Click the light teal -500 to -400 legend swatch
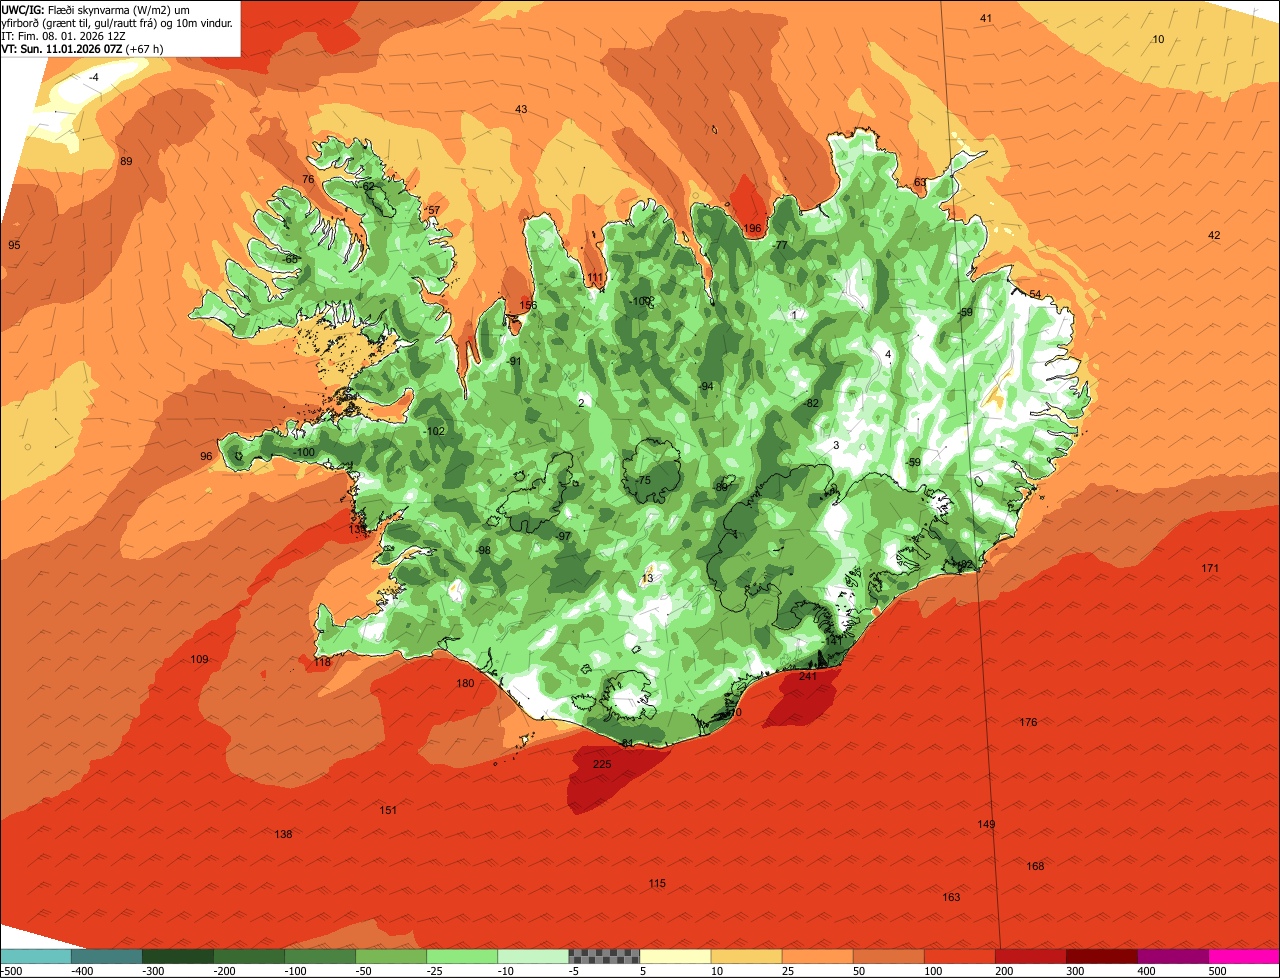The width and height of the screenshot is (1280, 978). pyautogui.click(x=36, y=956)
